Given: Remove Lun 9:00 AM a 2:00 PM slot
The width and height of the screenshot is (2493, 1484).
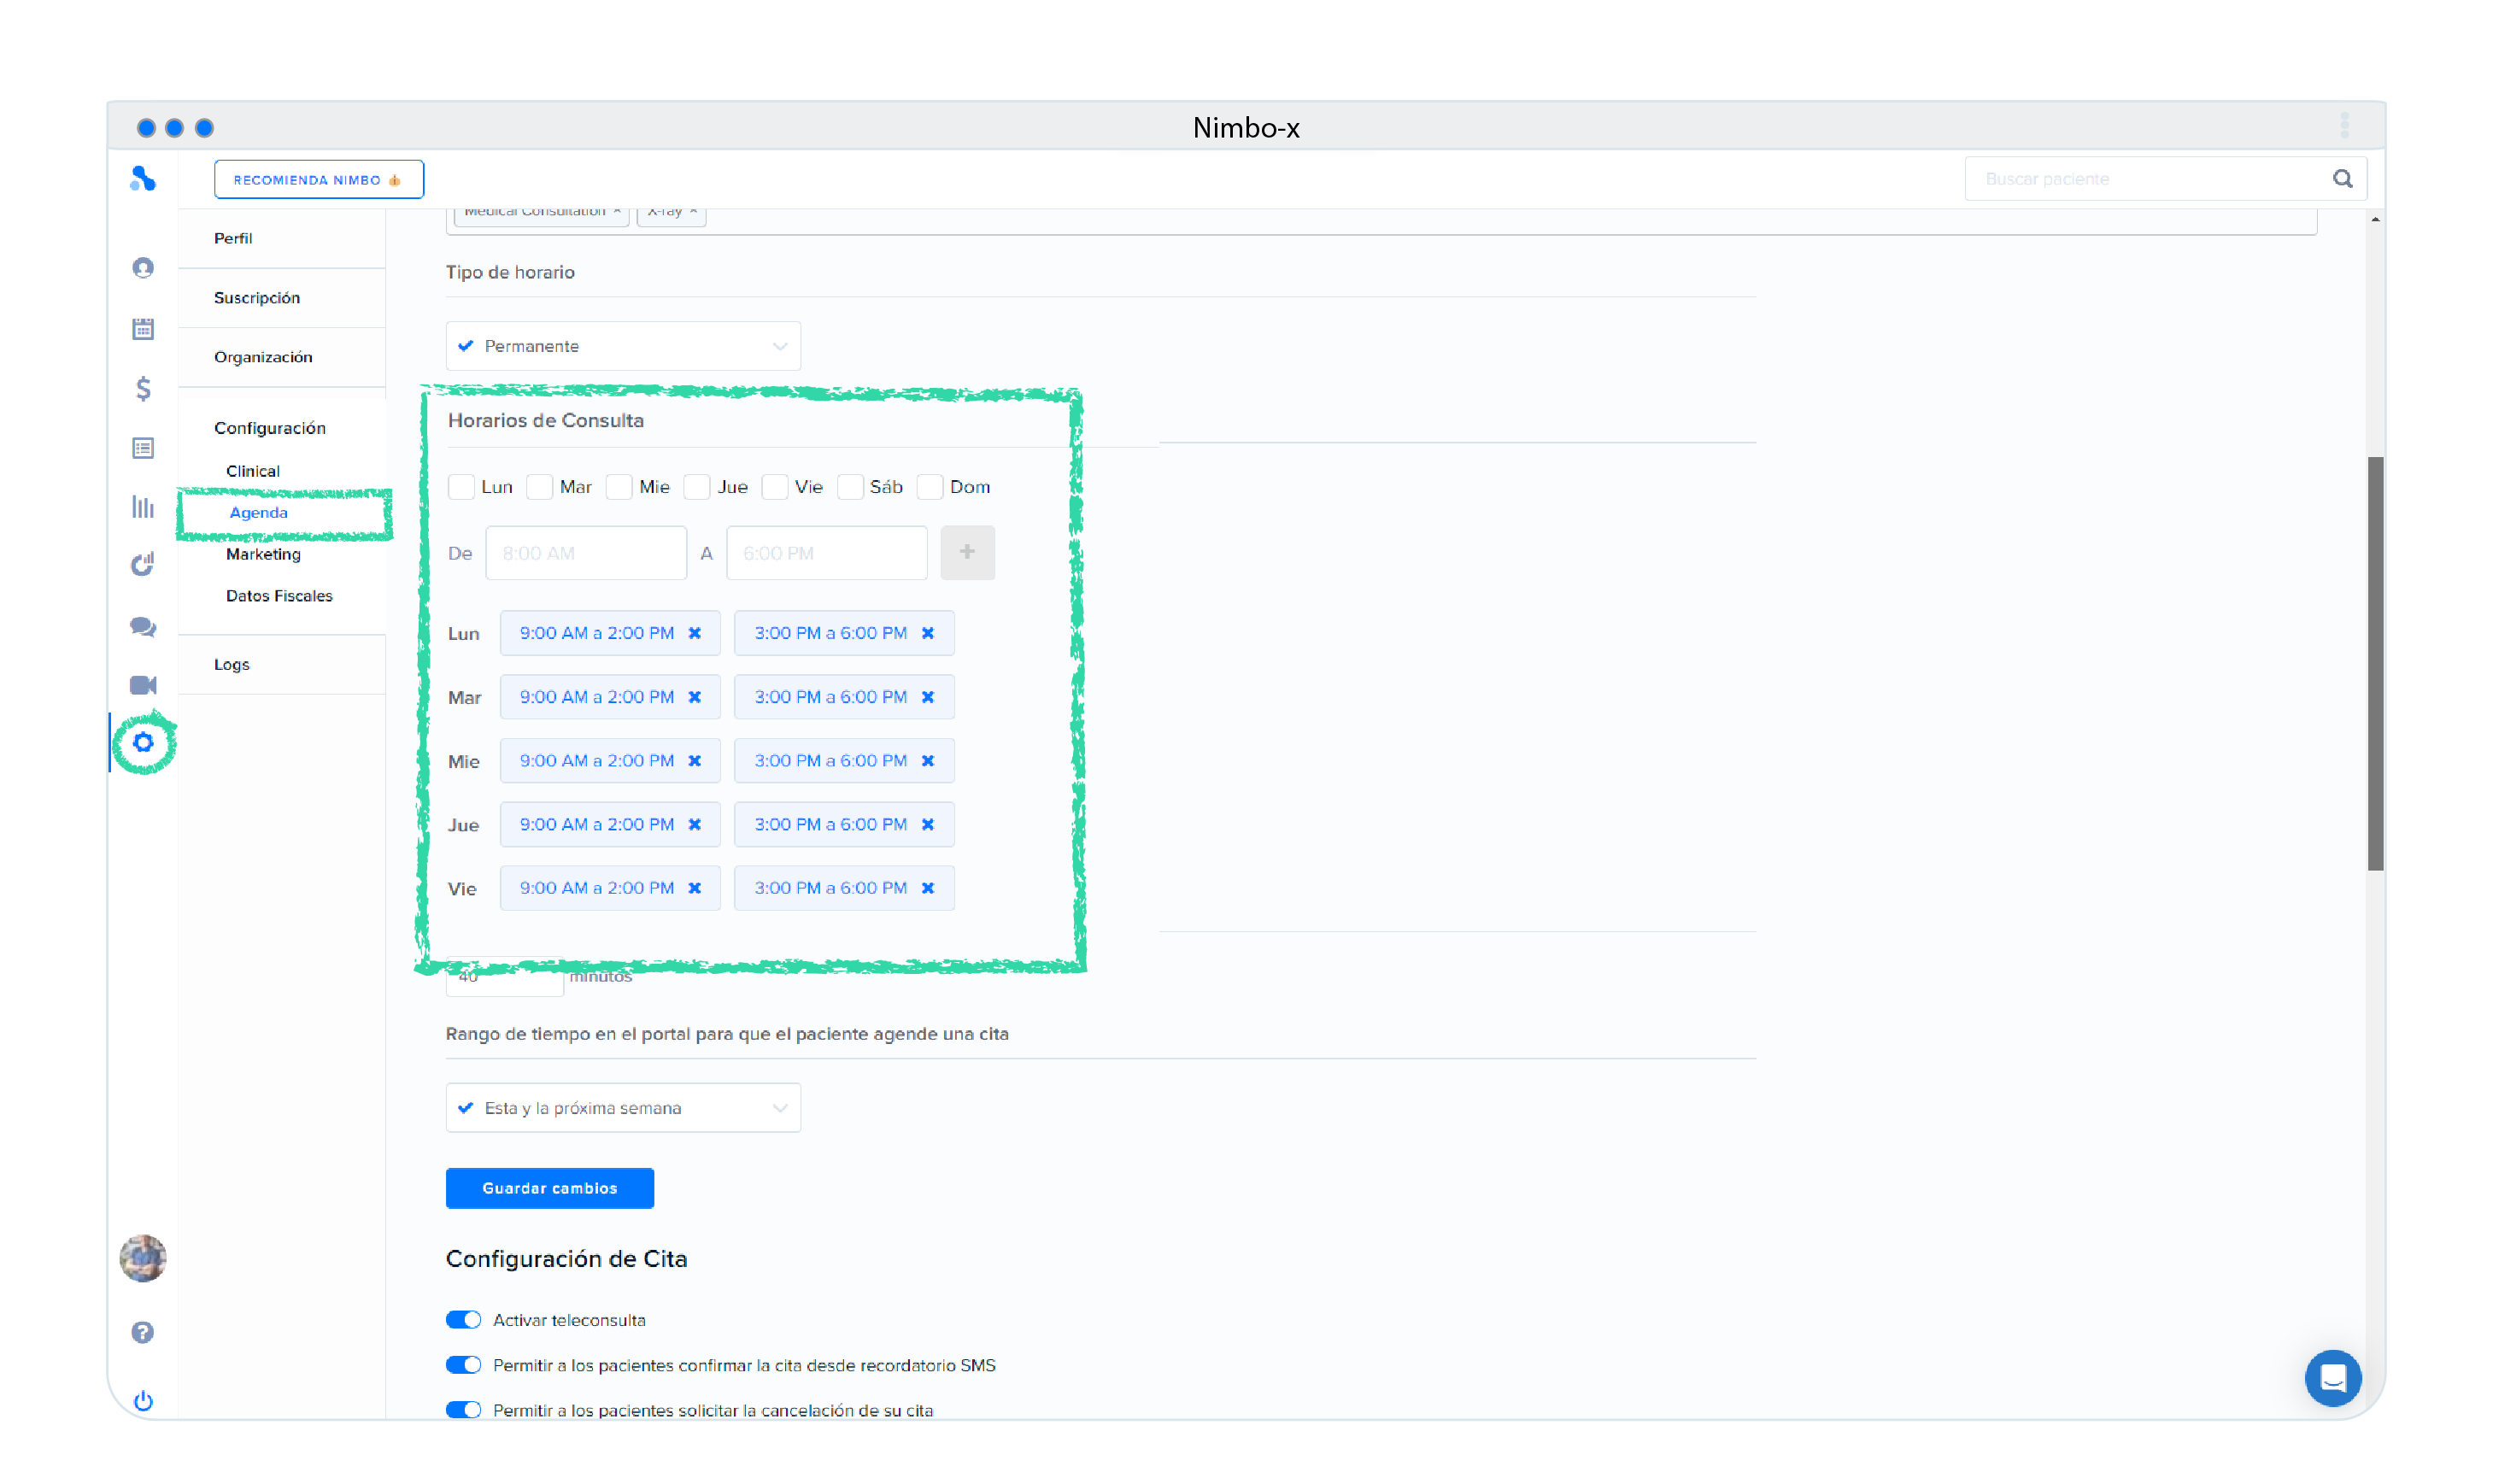Looking at the screenshot, I should click(x=695, y=633).
